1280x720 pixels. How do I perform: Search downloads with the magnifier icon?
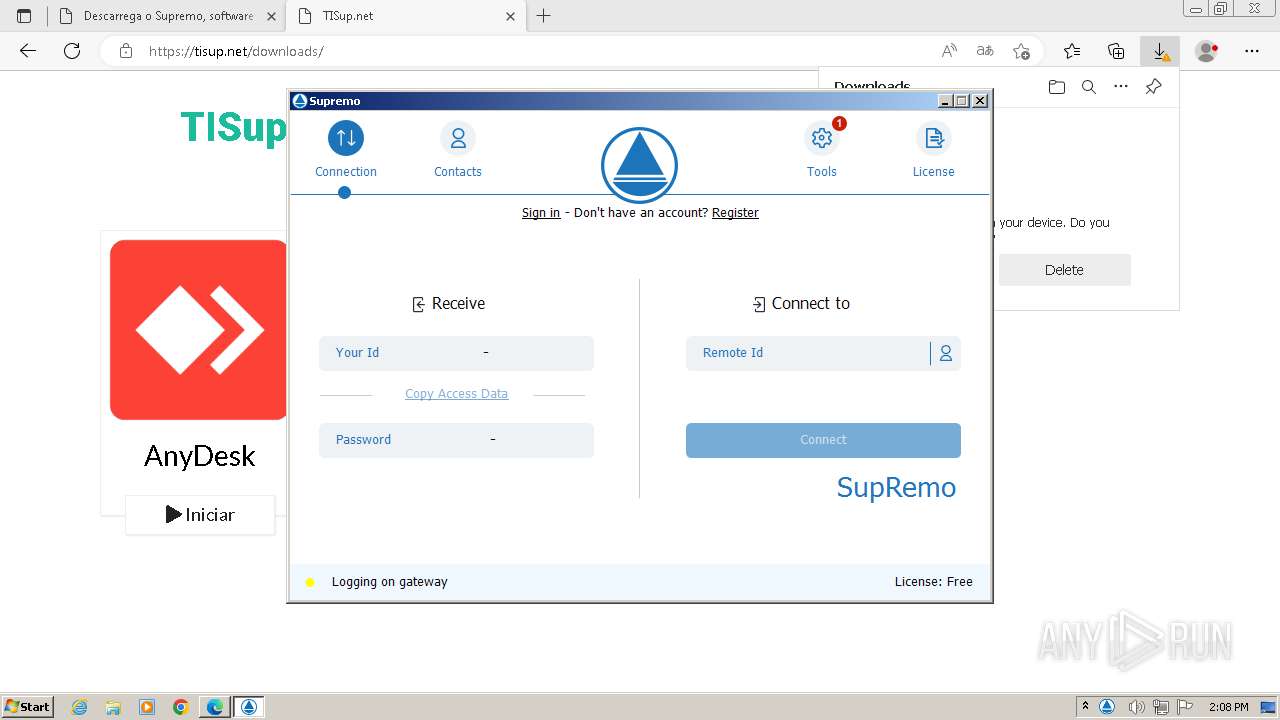(1089, 87)
